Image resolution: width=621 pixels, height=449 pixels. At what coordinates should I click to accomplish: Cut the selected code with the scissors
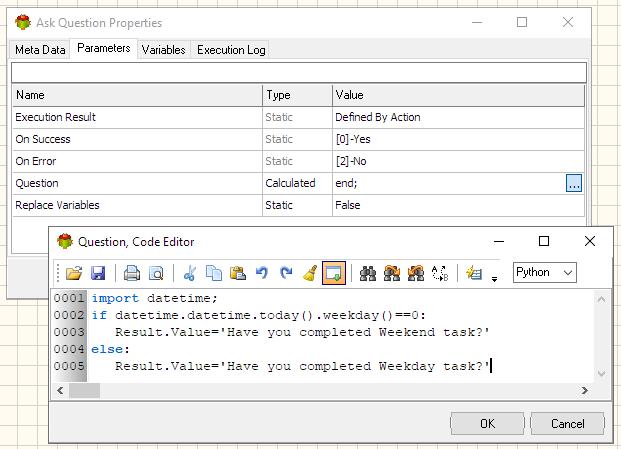click(x=190, y=273)
